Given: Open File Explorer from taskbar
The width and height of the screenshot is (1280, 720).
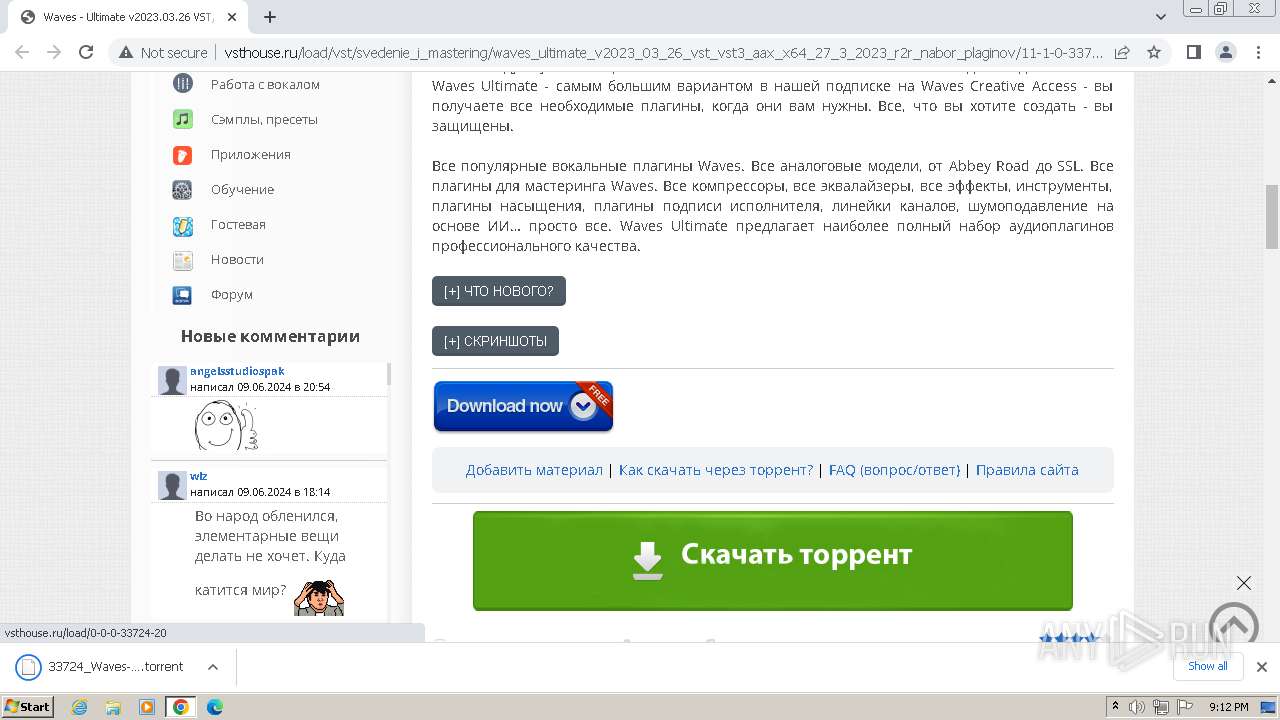Looking at the screenshot, I should (113, 707).
